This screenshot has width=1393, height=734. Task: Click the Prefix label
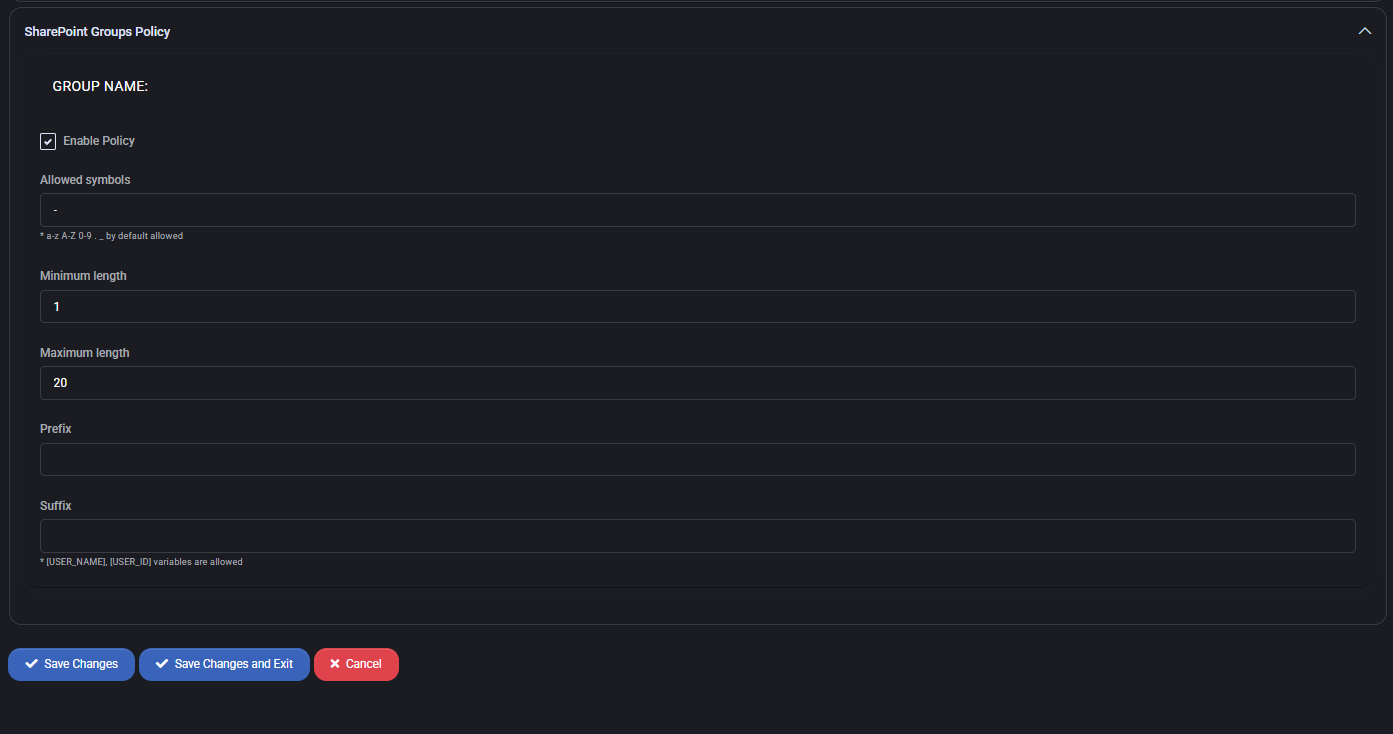pos(56,429)
